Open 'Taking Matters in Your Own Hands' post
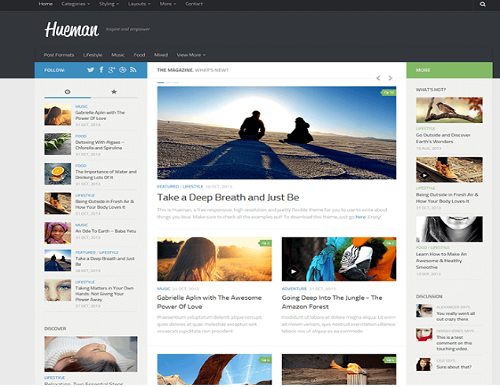Image resolution: width=500 pixels, height=387 pixels. tap(104, 294)
